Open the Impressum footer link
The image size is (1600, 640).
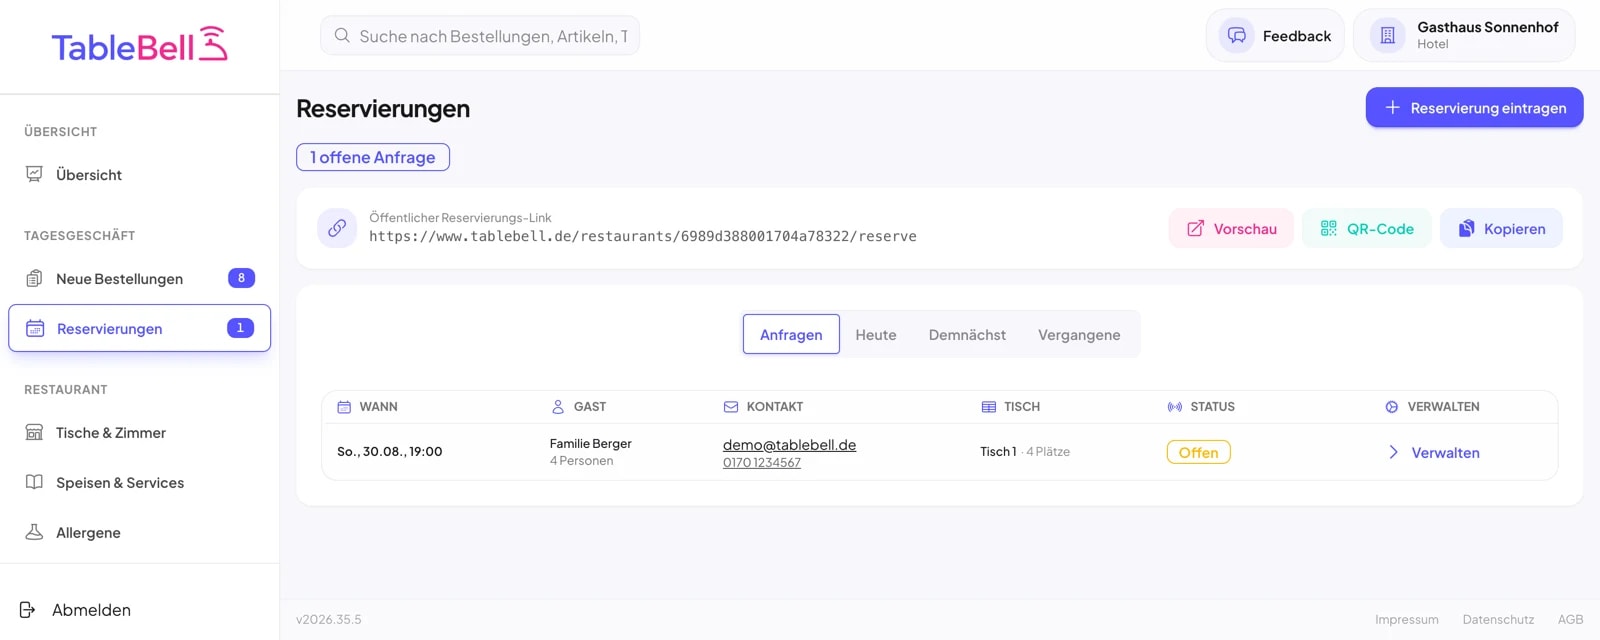click(x=1407, y=620)
